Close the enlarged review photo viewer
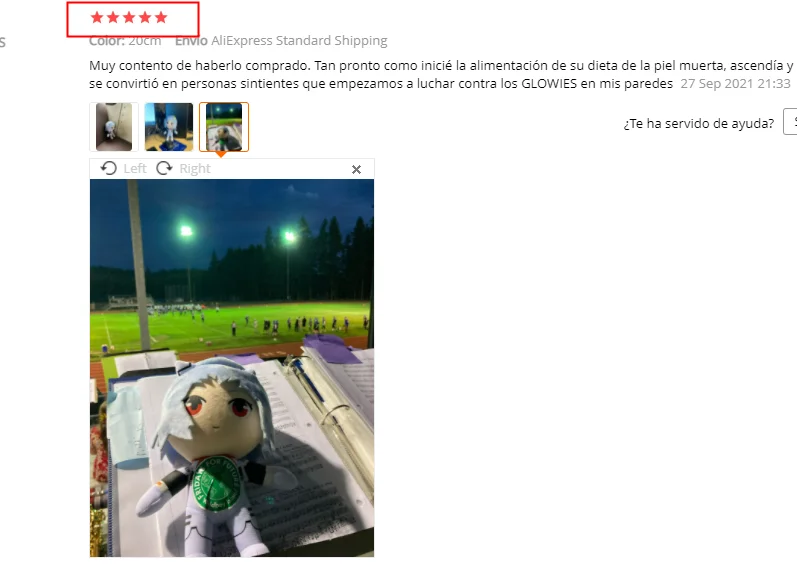This screenshot has height=569, width=797. pos(356,169)
